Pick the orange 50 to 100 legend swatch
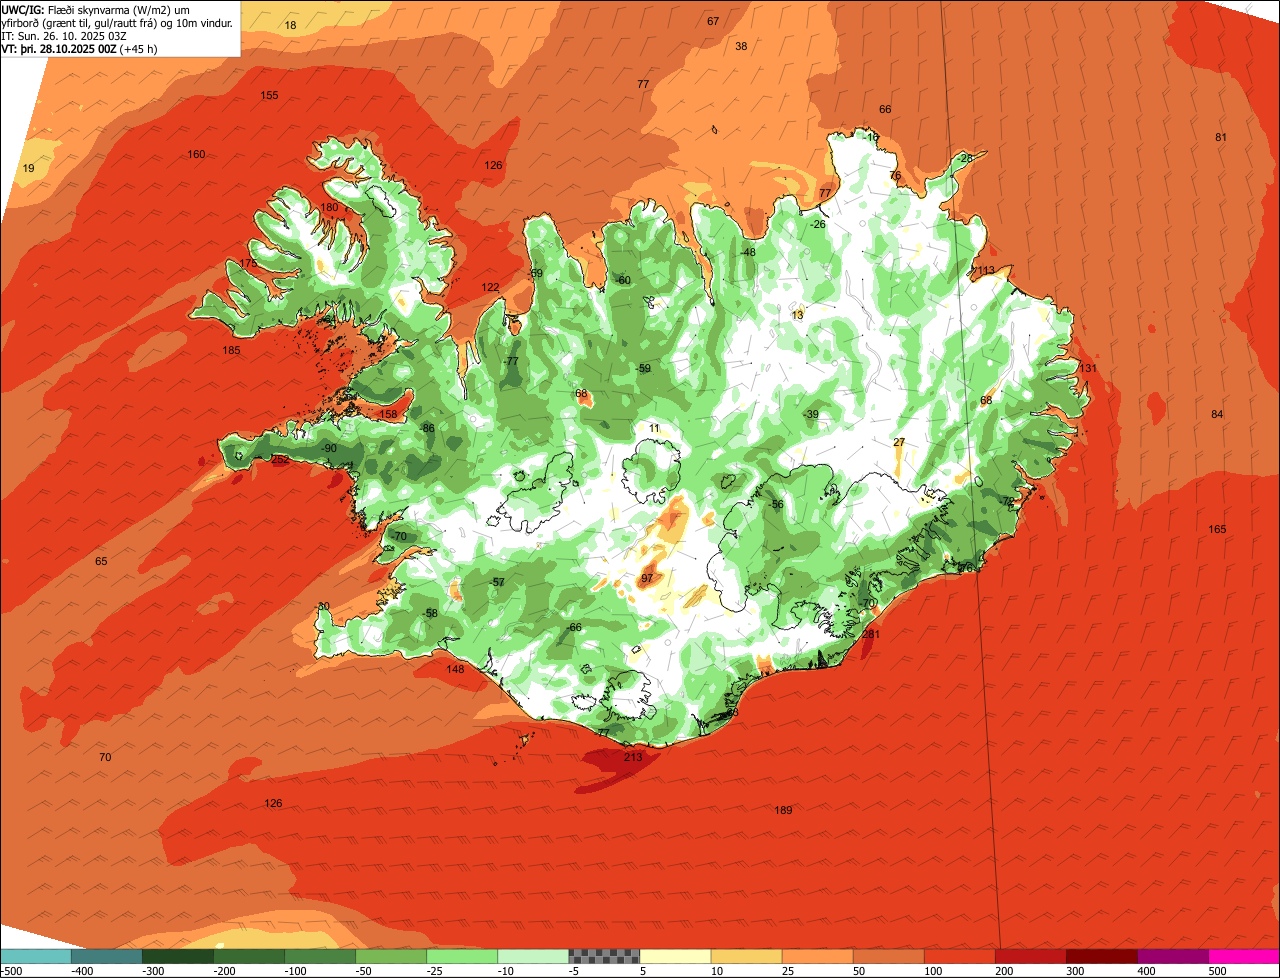This screenshot has height=978, width=1280. [x=888, y=956]
